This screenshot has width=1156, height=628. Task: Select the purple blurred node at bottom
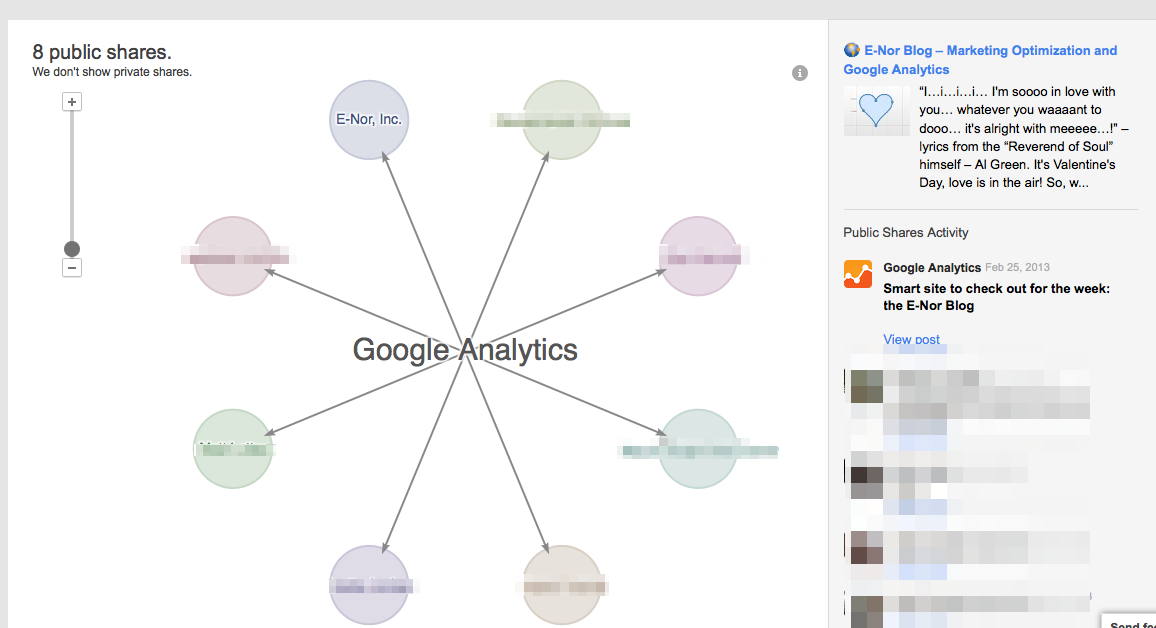point(369,585)
